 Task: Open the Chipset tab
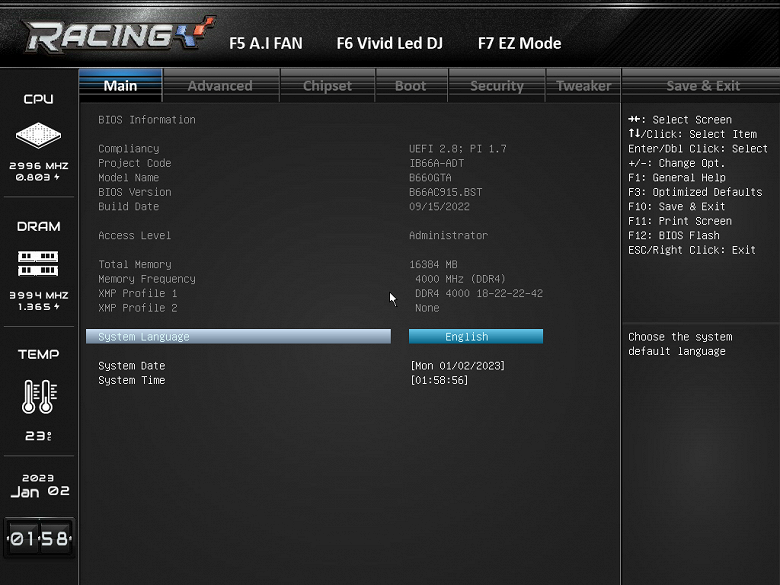(x=327, y=86)
